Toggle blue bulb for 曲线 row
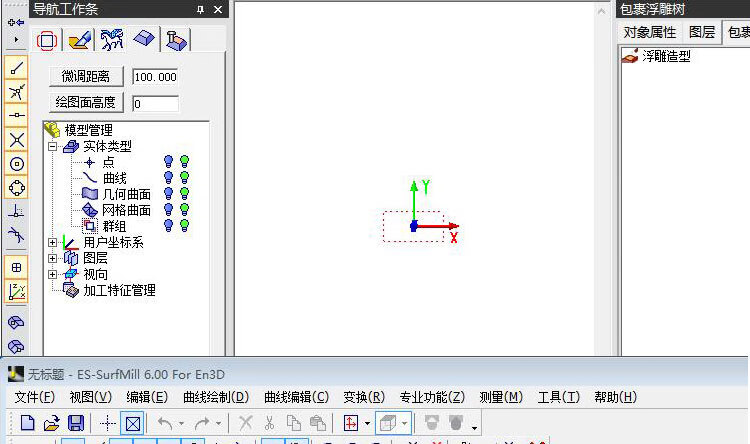Viewport: 750px width, 444px height. [168, 178]
